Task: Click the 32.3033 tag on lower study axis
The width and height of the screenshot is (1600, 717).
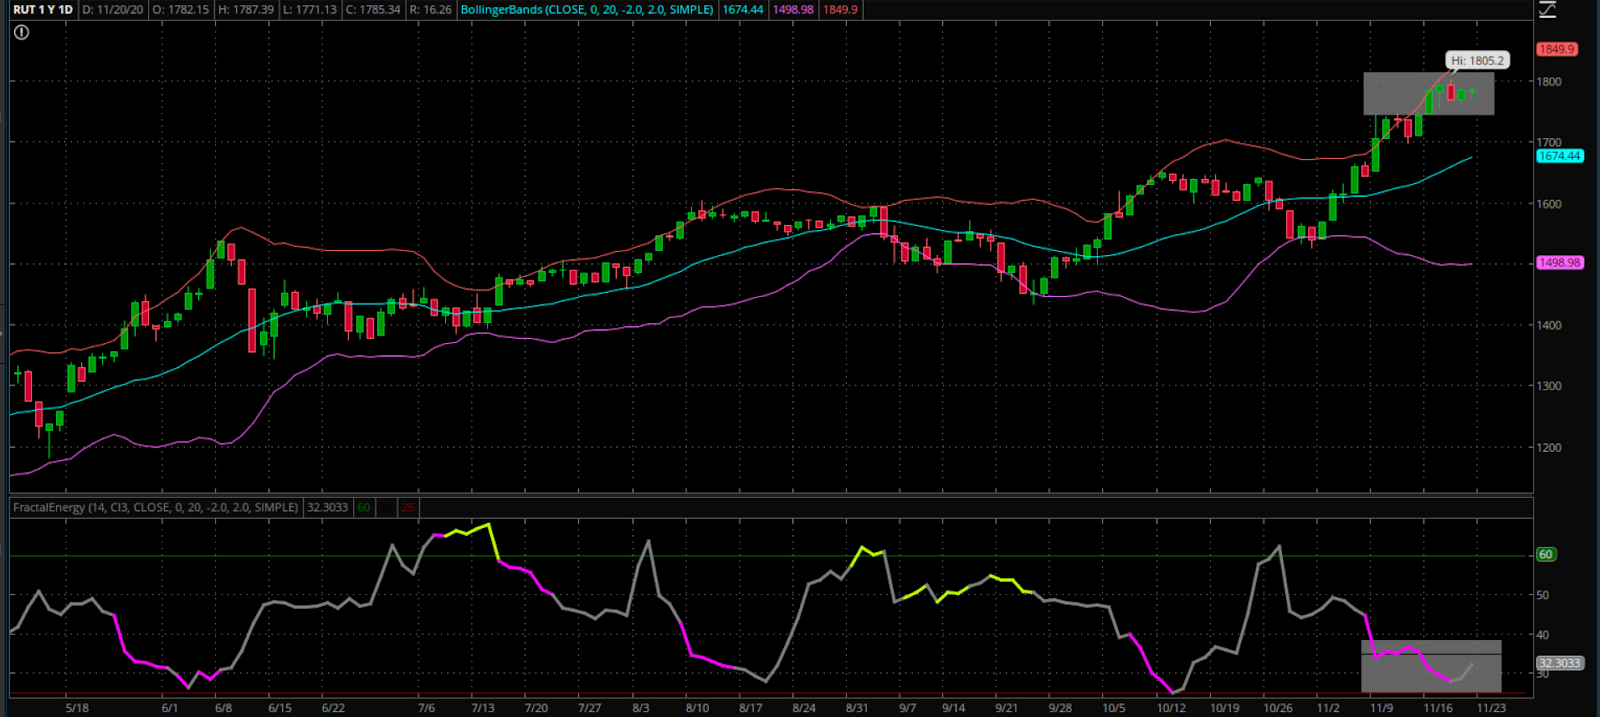Action: tap(1559, 663)
